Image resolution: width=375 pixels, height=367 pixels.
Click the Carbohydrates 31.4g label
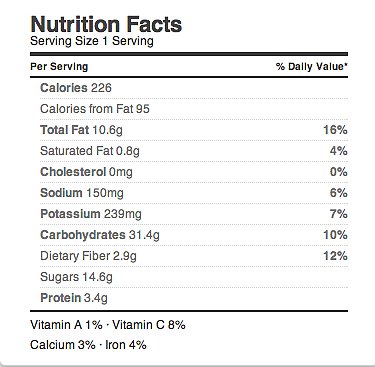tap(100, 235)
